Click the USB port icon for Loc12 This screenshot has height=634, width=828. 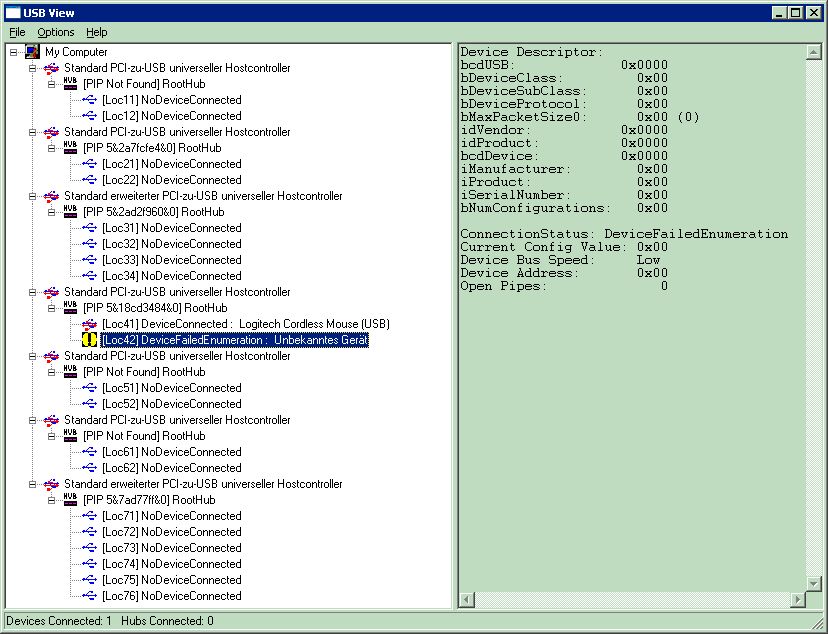pos(90,116)
